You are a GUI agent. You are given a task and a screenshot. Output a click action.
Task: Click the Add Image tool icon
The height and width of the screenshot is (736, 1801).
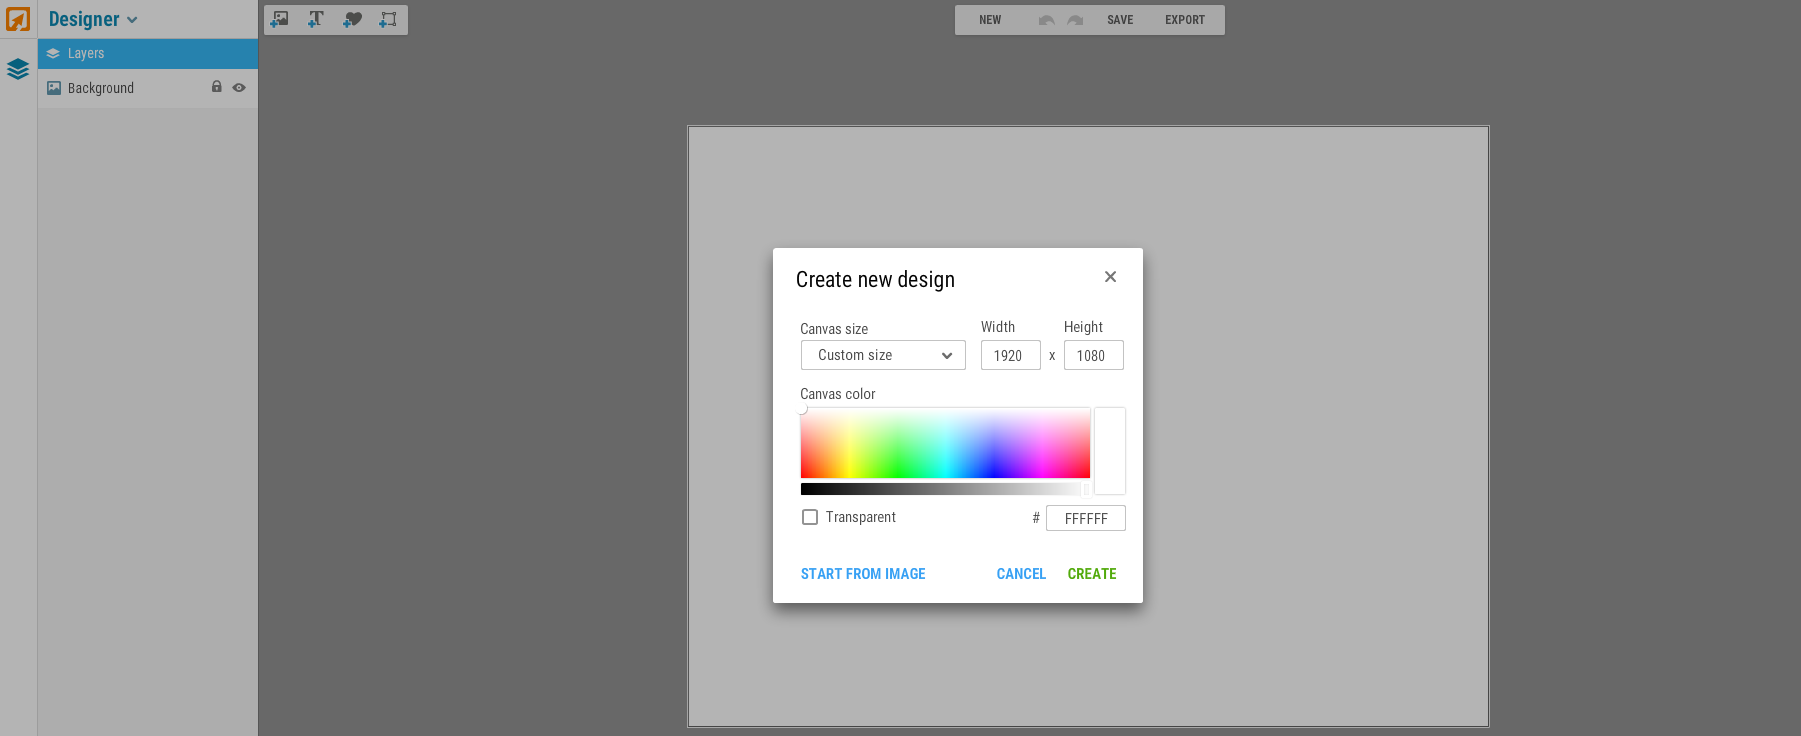[280, 19]
